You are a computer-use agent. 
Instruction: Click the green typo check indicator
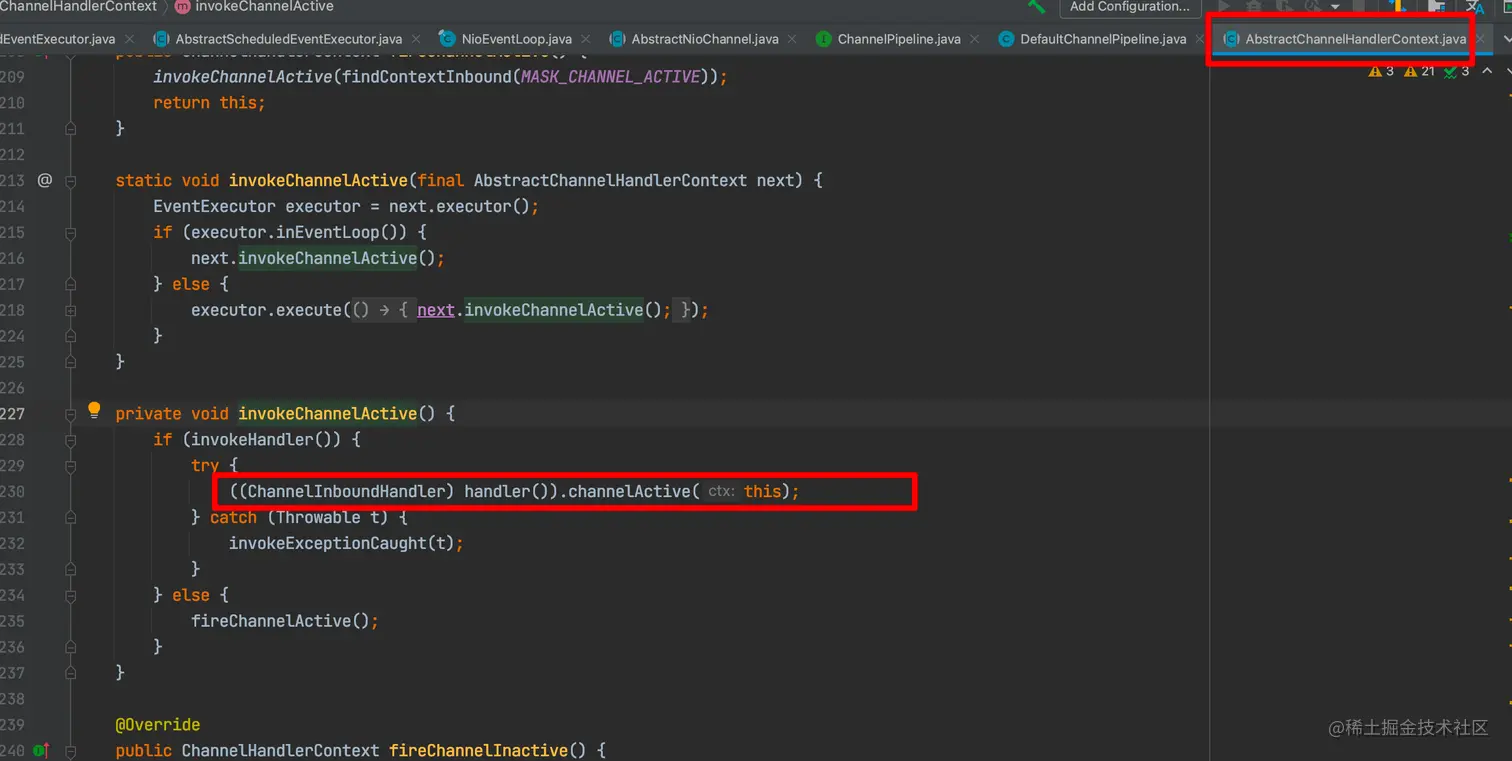(1457, 71)
